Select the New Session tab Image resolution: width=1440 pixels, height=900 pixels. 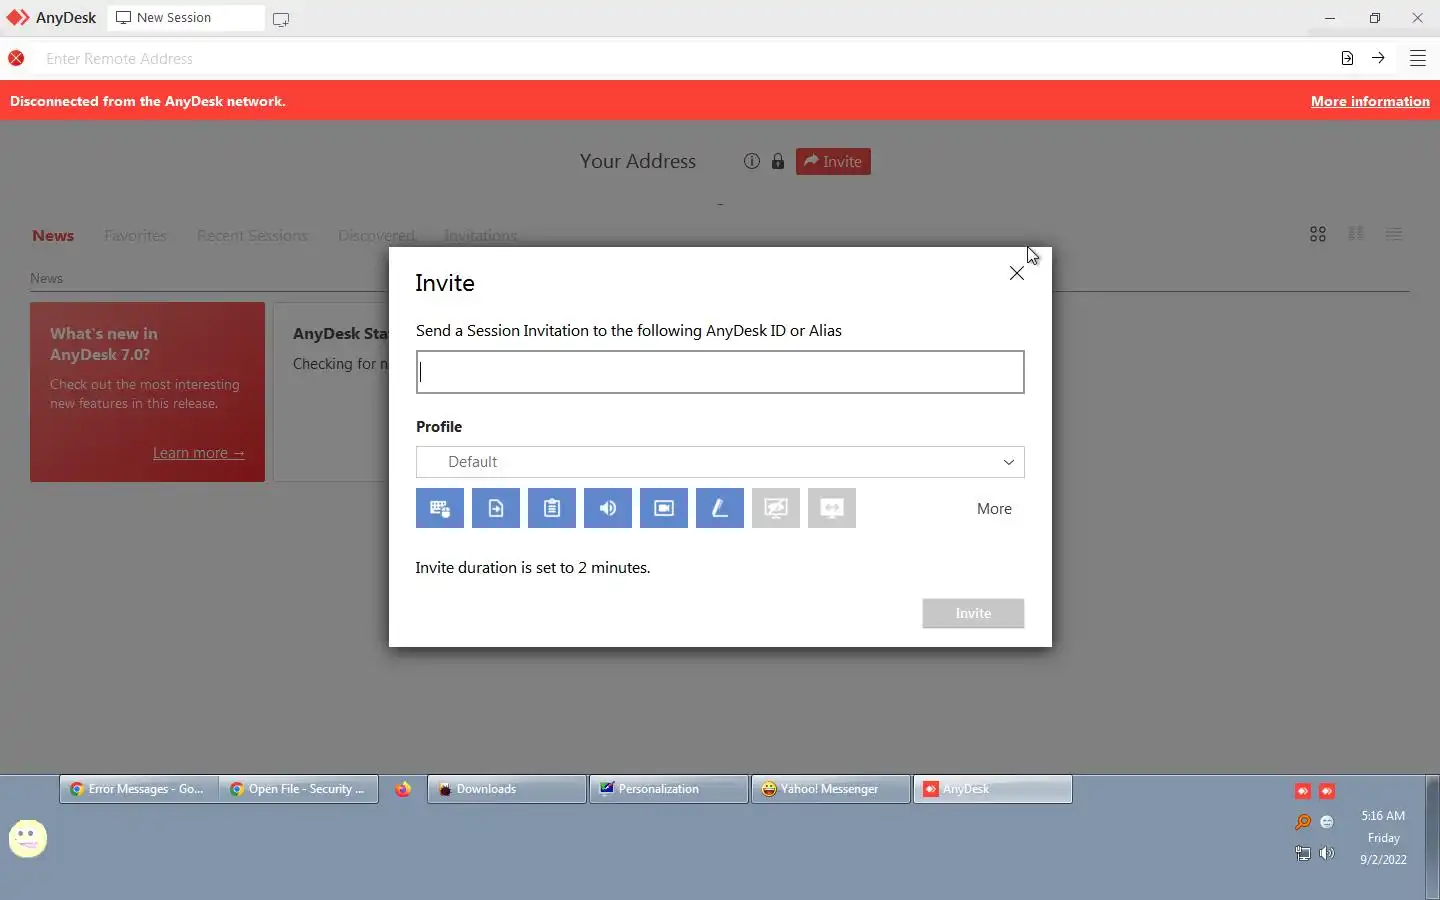click(186, 18)
